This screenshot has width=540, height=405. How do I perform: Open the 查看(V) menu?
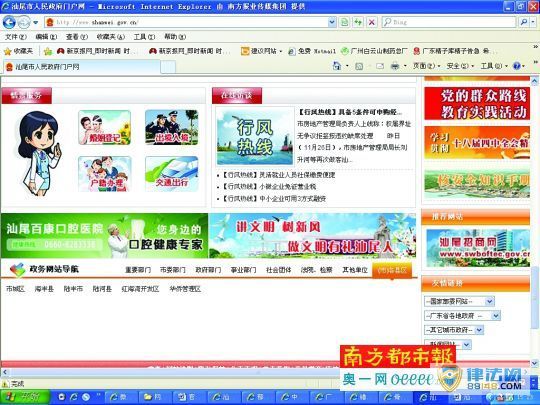point(76,37)
